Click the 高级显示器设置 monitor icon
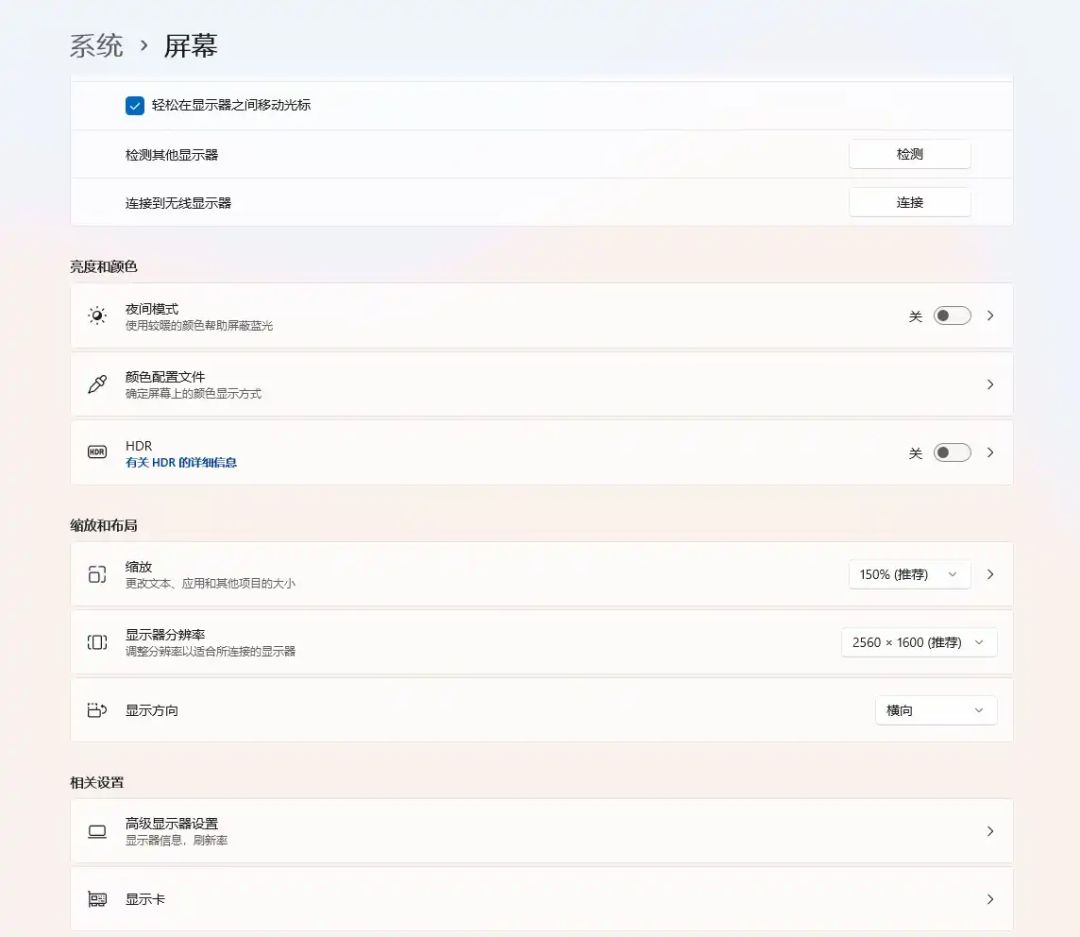The height and width of the screenshot is (937, 1080). [x=97, y=831]
